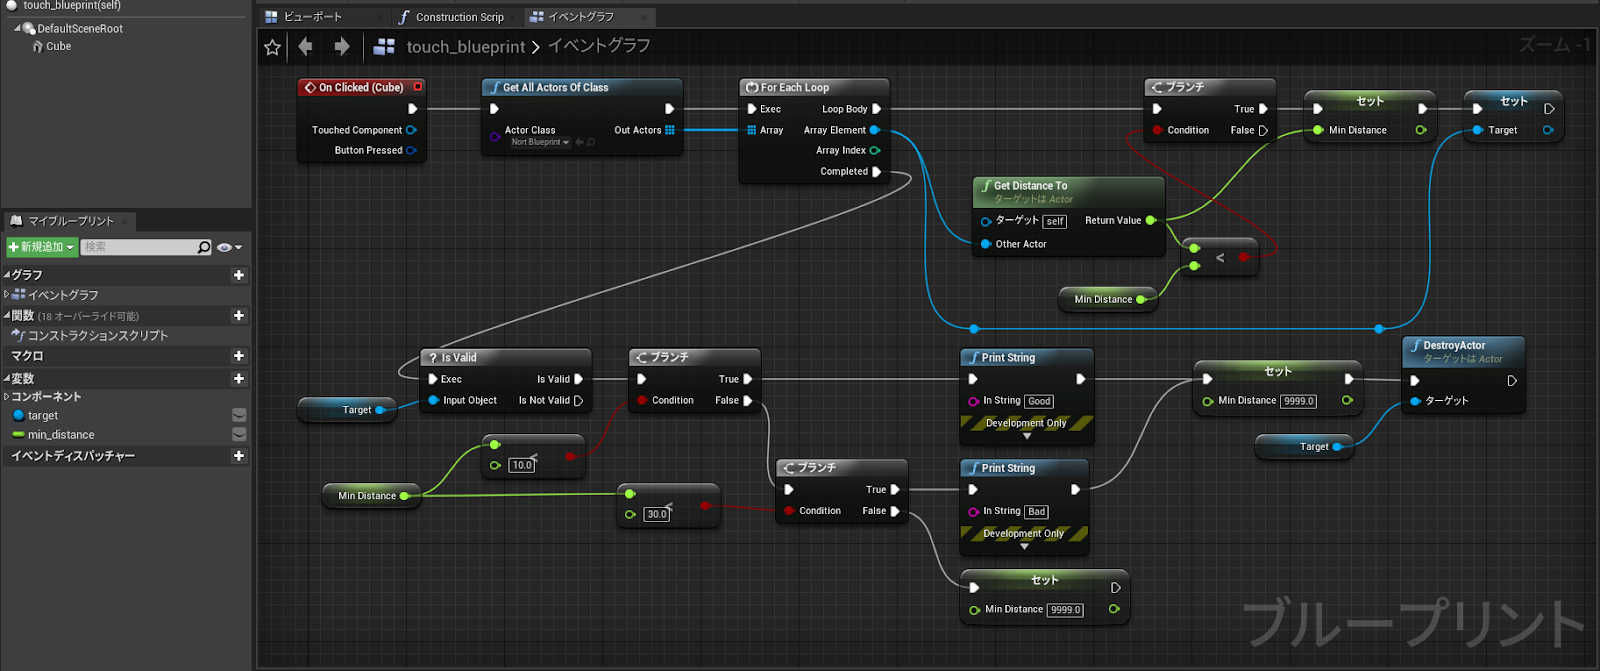Screen dimensions: 1600x671
Task: Click the Input Object pin on Is Valid
Action: click(433, 400)
